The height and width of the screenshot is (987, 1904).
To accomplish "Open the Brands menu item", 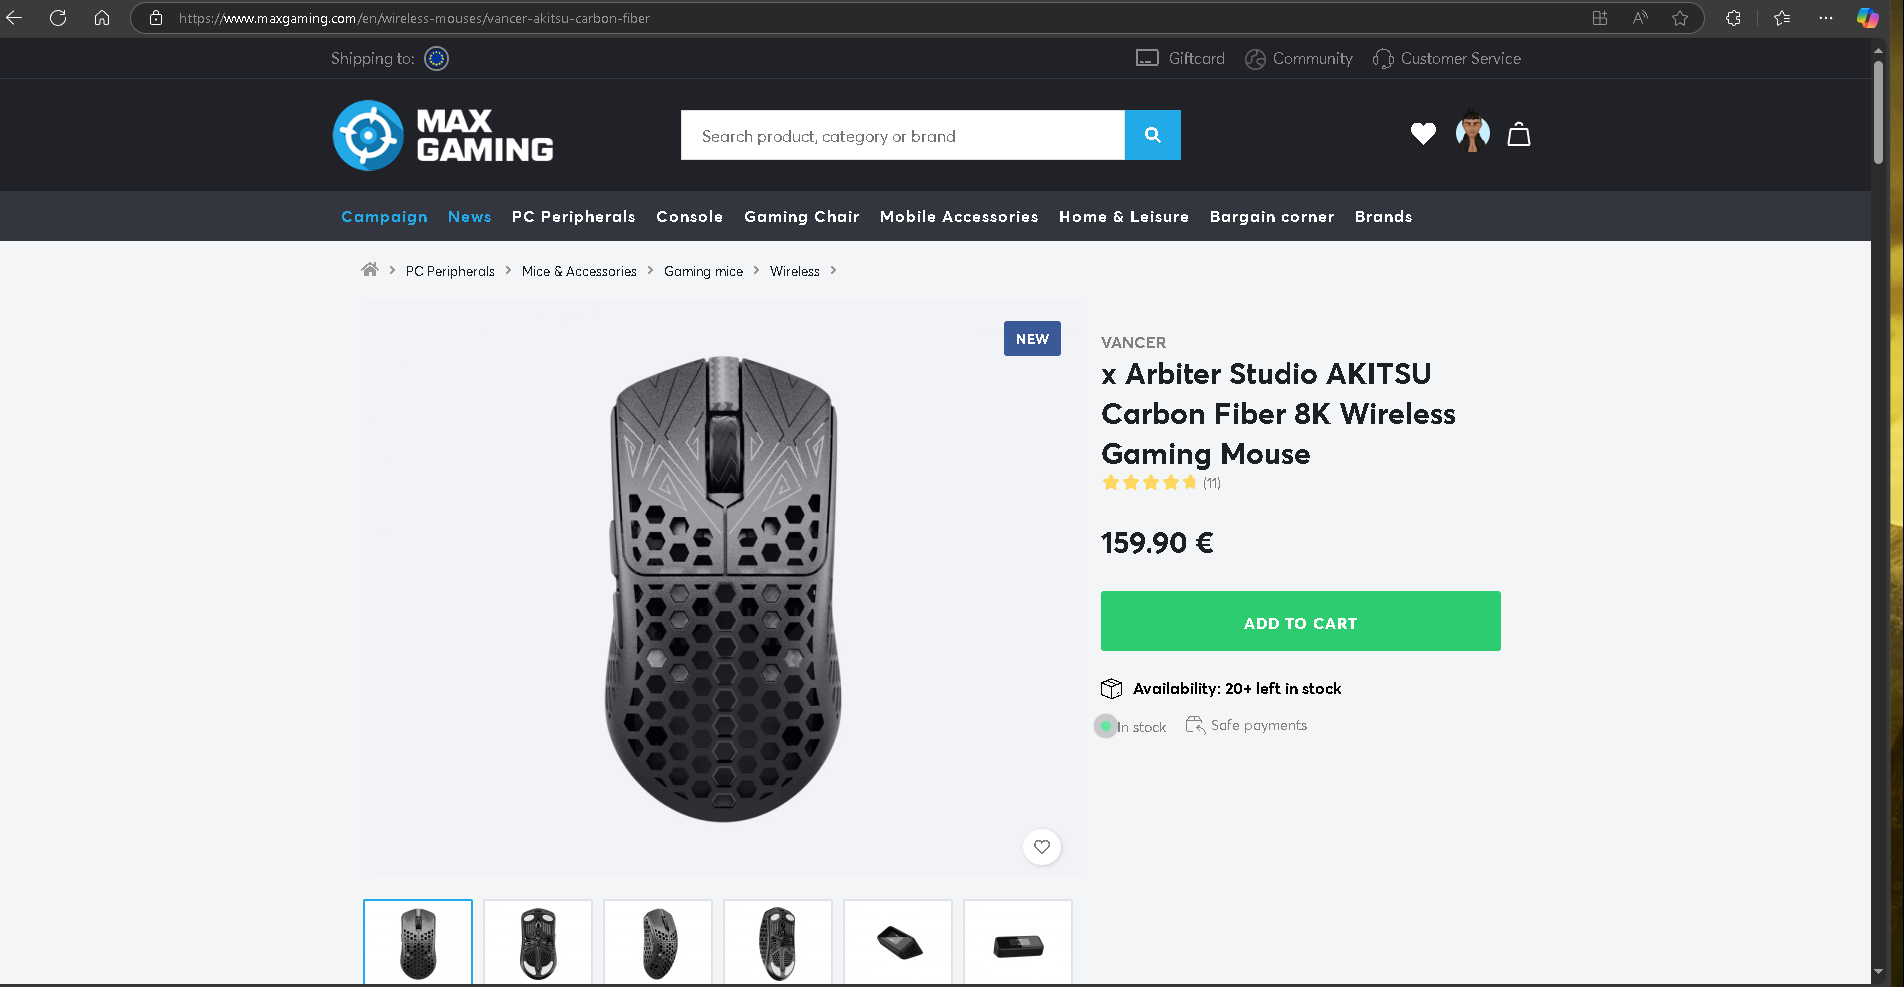I will 1383,217.
